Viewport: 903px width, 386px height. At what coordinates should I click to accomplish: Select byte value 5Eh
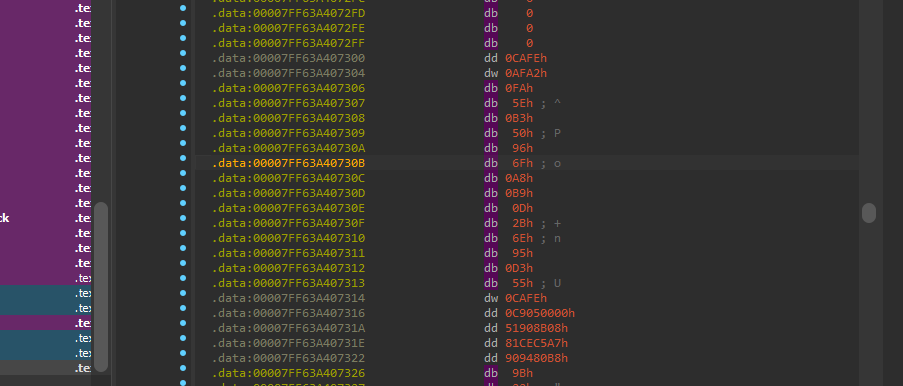click(522, 104)
